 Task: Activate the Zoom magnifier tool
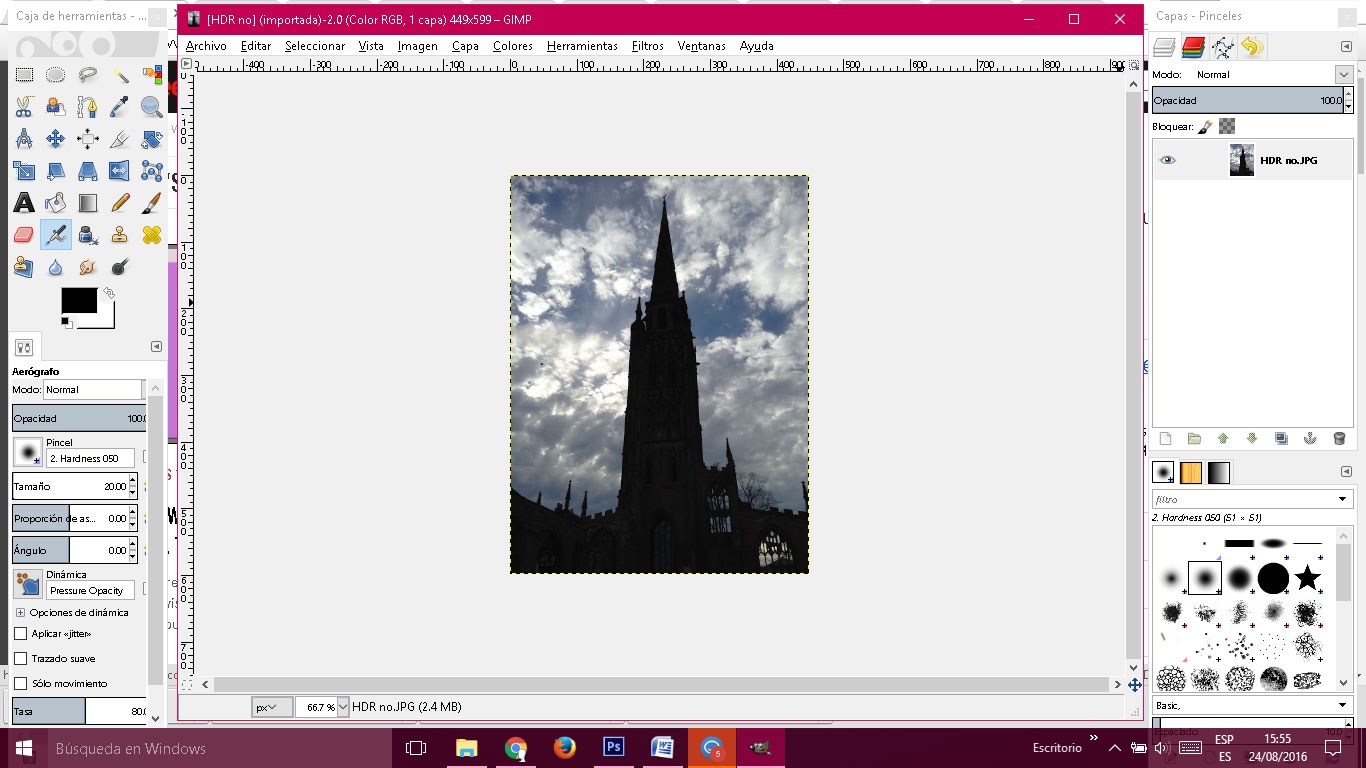(152, 107)
